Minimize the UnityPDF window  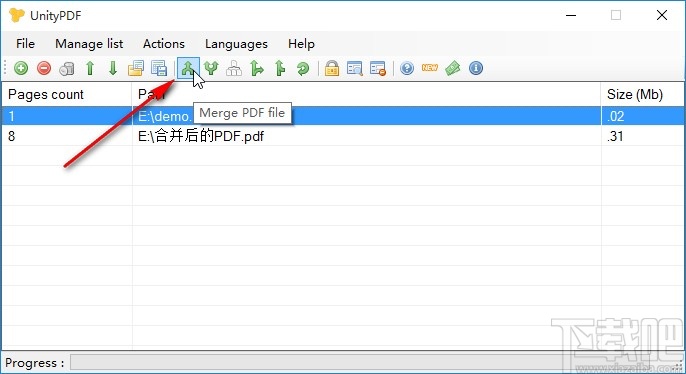571,15
